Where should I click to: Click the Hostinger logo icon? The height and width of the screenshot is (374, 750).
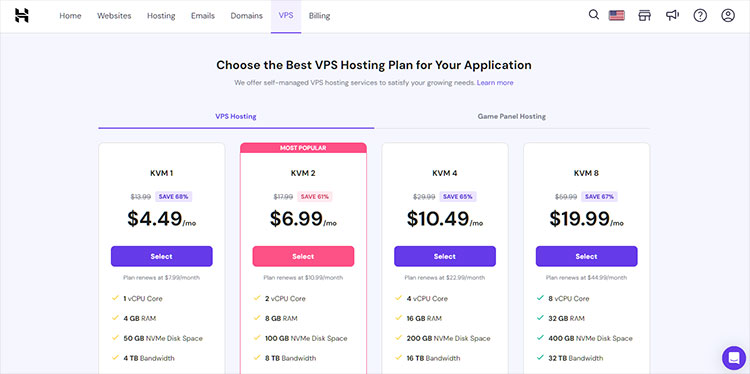pyautogui.click(x=22, y=15)
